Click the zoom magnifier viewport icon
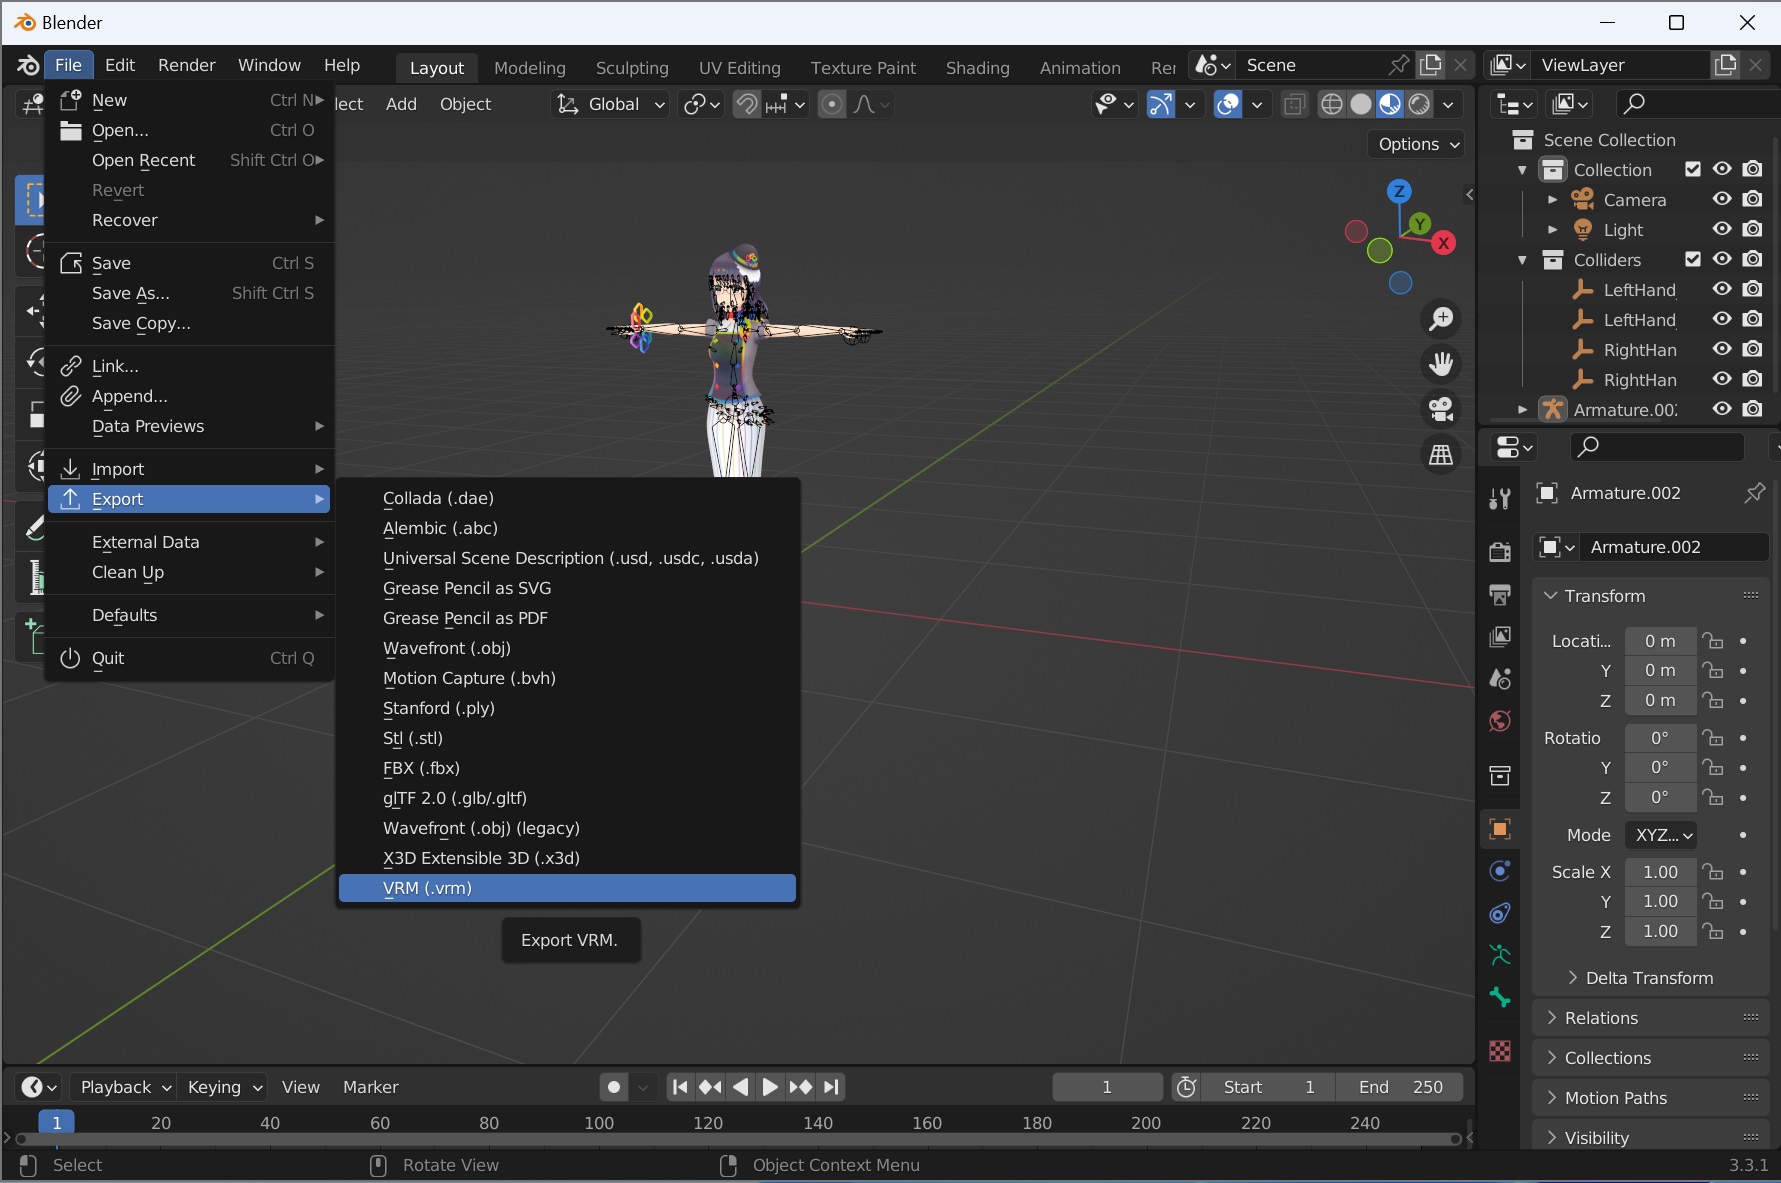The width and height of the screenshot is (1781, 1183). 1441,319
